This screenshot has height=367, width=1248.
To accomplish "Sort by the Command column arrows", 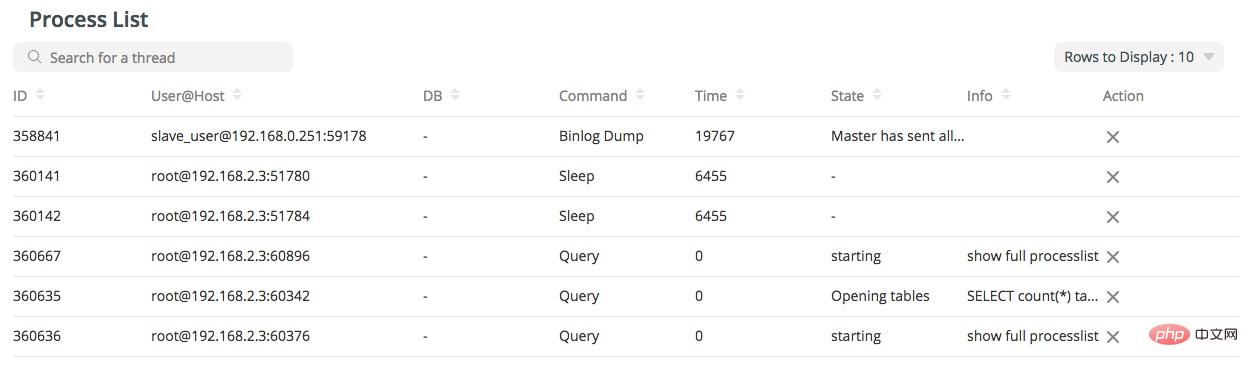I will pos(640,95).
